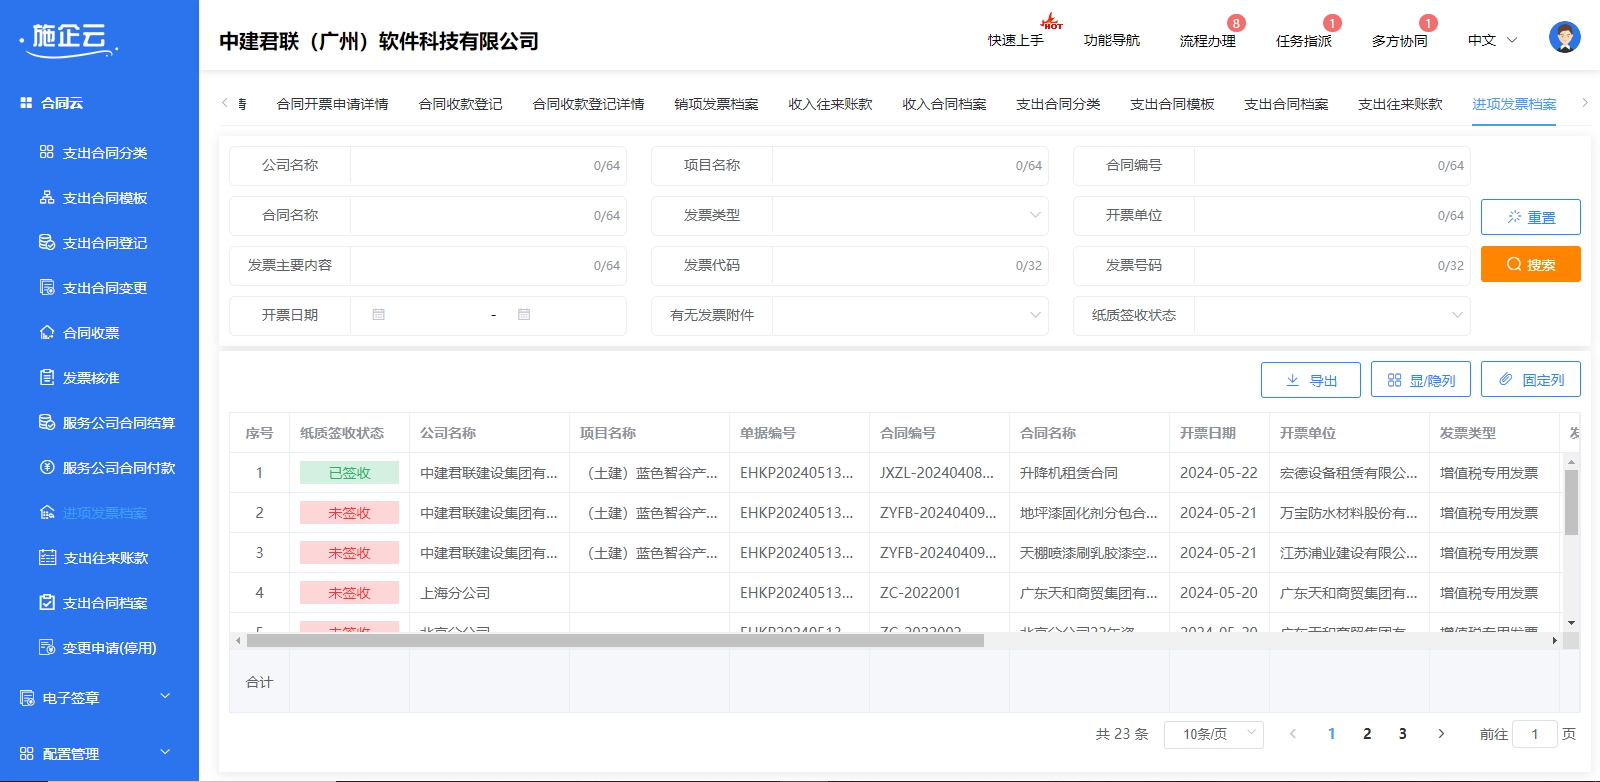Viewport: 1600px width, 782px height.
Task: Switch to 合同开票申请详情 tab
Action: 333,104
